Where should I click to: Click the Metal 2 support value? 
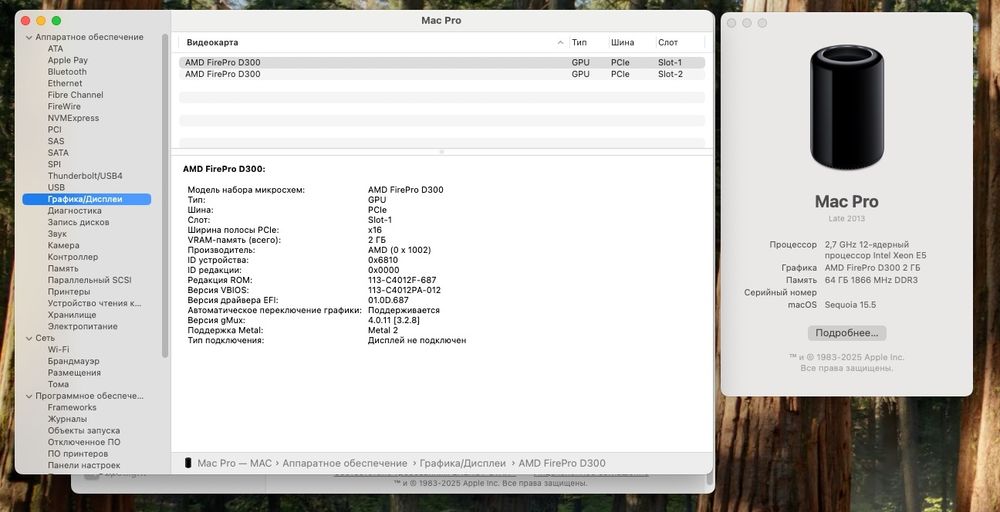[x=383, y=330]
